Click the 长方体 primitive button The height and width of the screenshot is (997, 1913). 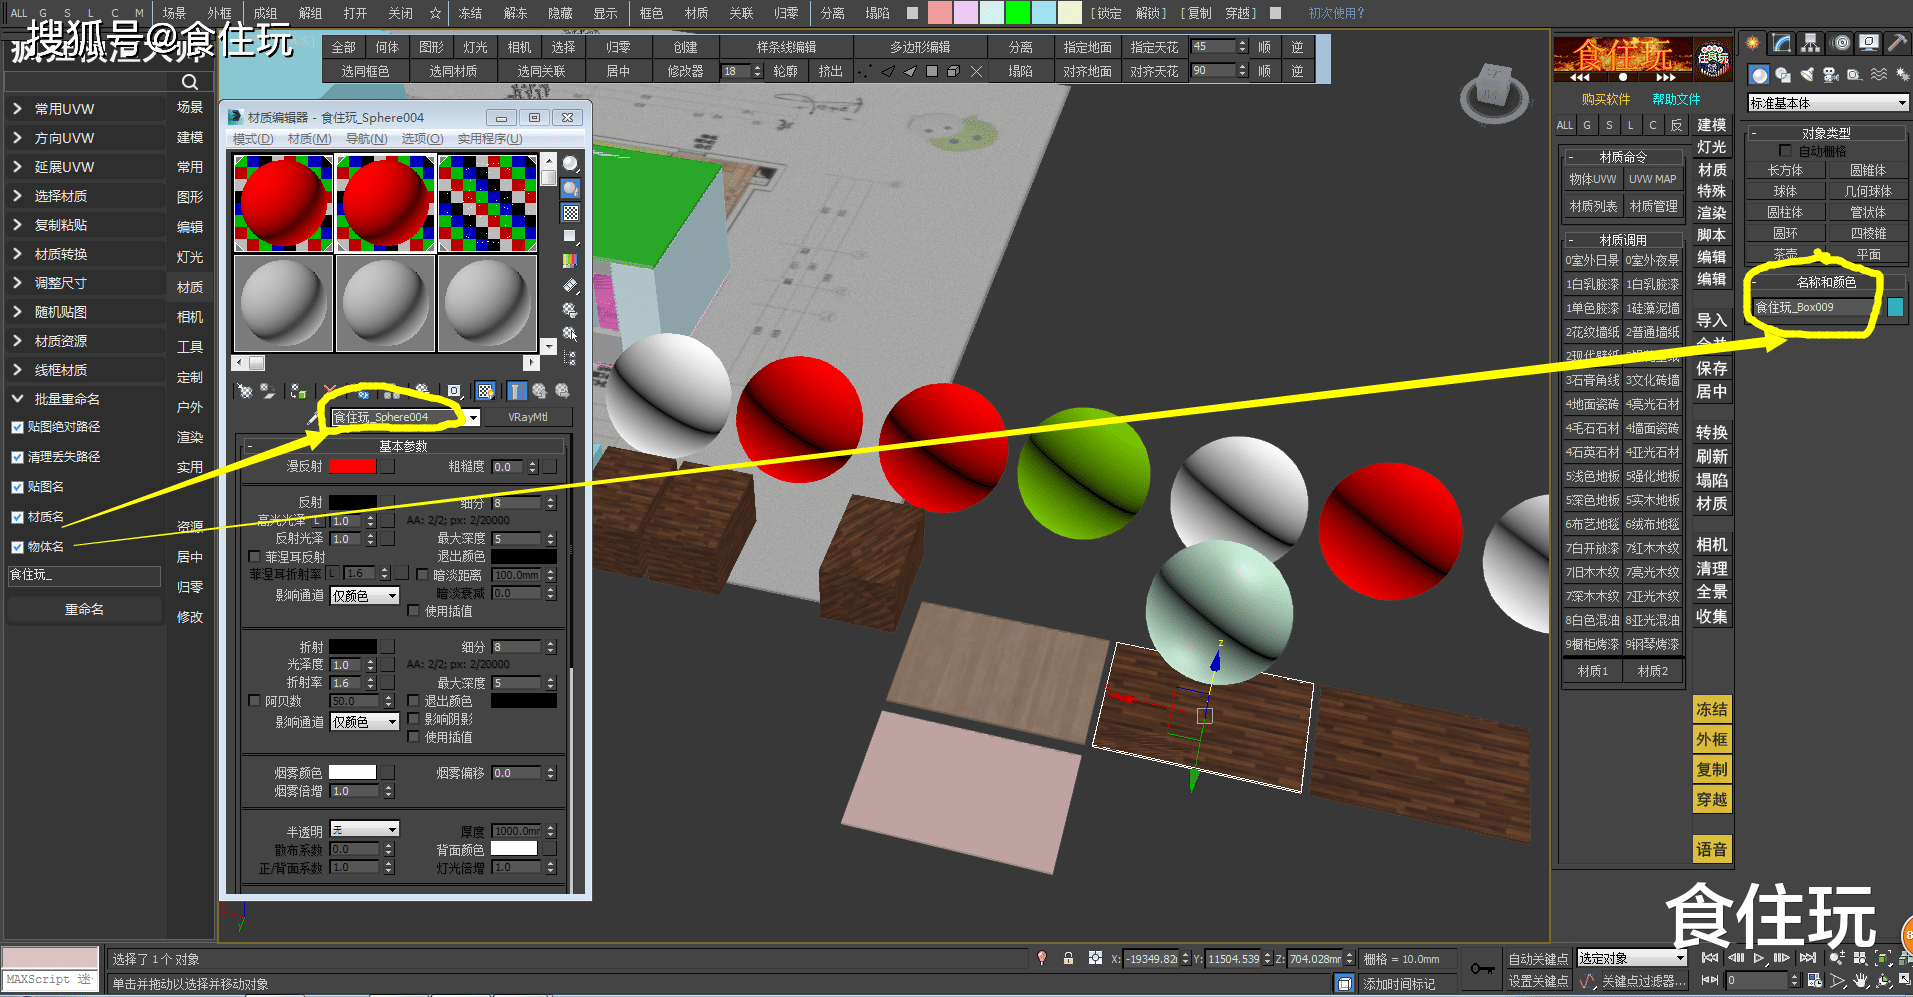[x=1785, y=171]
